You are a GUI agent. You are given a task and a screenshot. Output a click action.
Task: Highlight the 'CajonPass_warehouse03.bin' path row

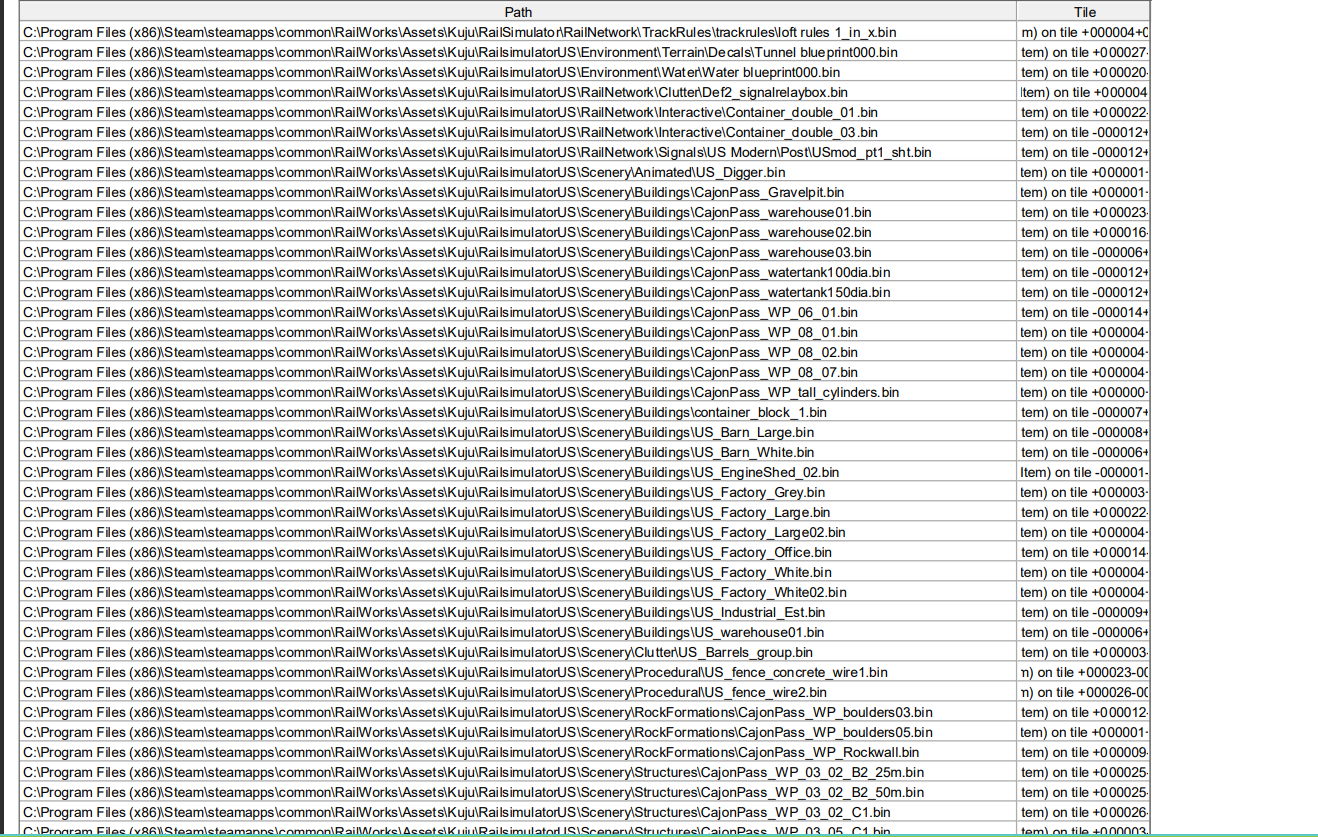pyautogui.click(x=518, y=252)
